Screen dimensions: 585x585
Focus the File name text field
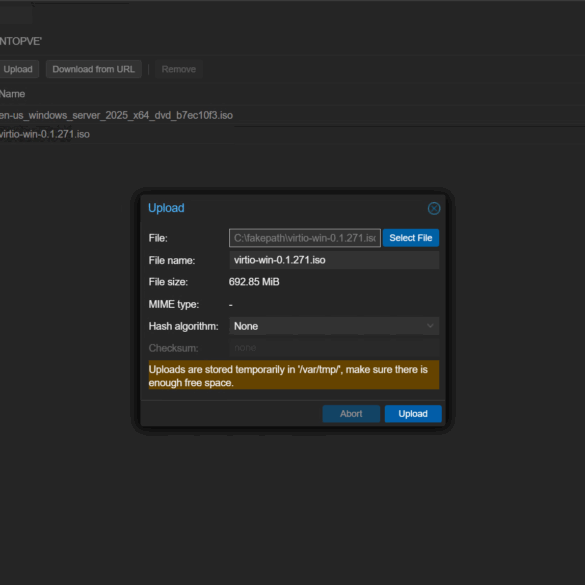pos(334,260)
